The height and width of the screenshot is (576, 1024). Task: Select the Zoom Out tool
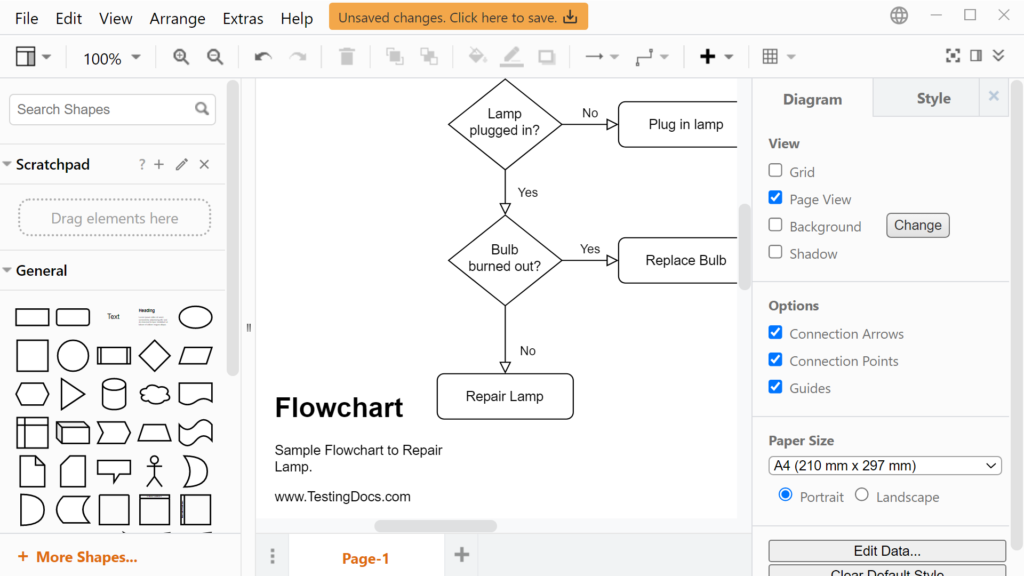(x=215, y=57)
